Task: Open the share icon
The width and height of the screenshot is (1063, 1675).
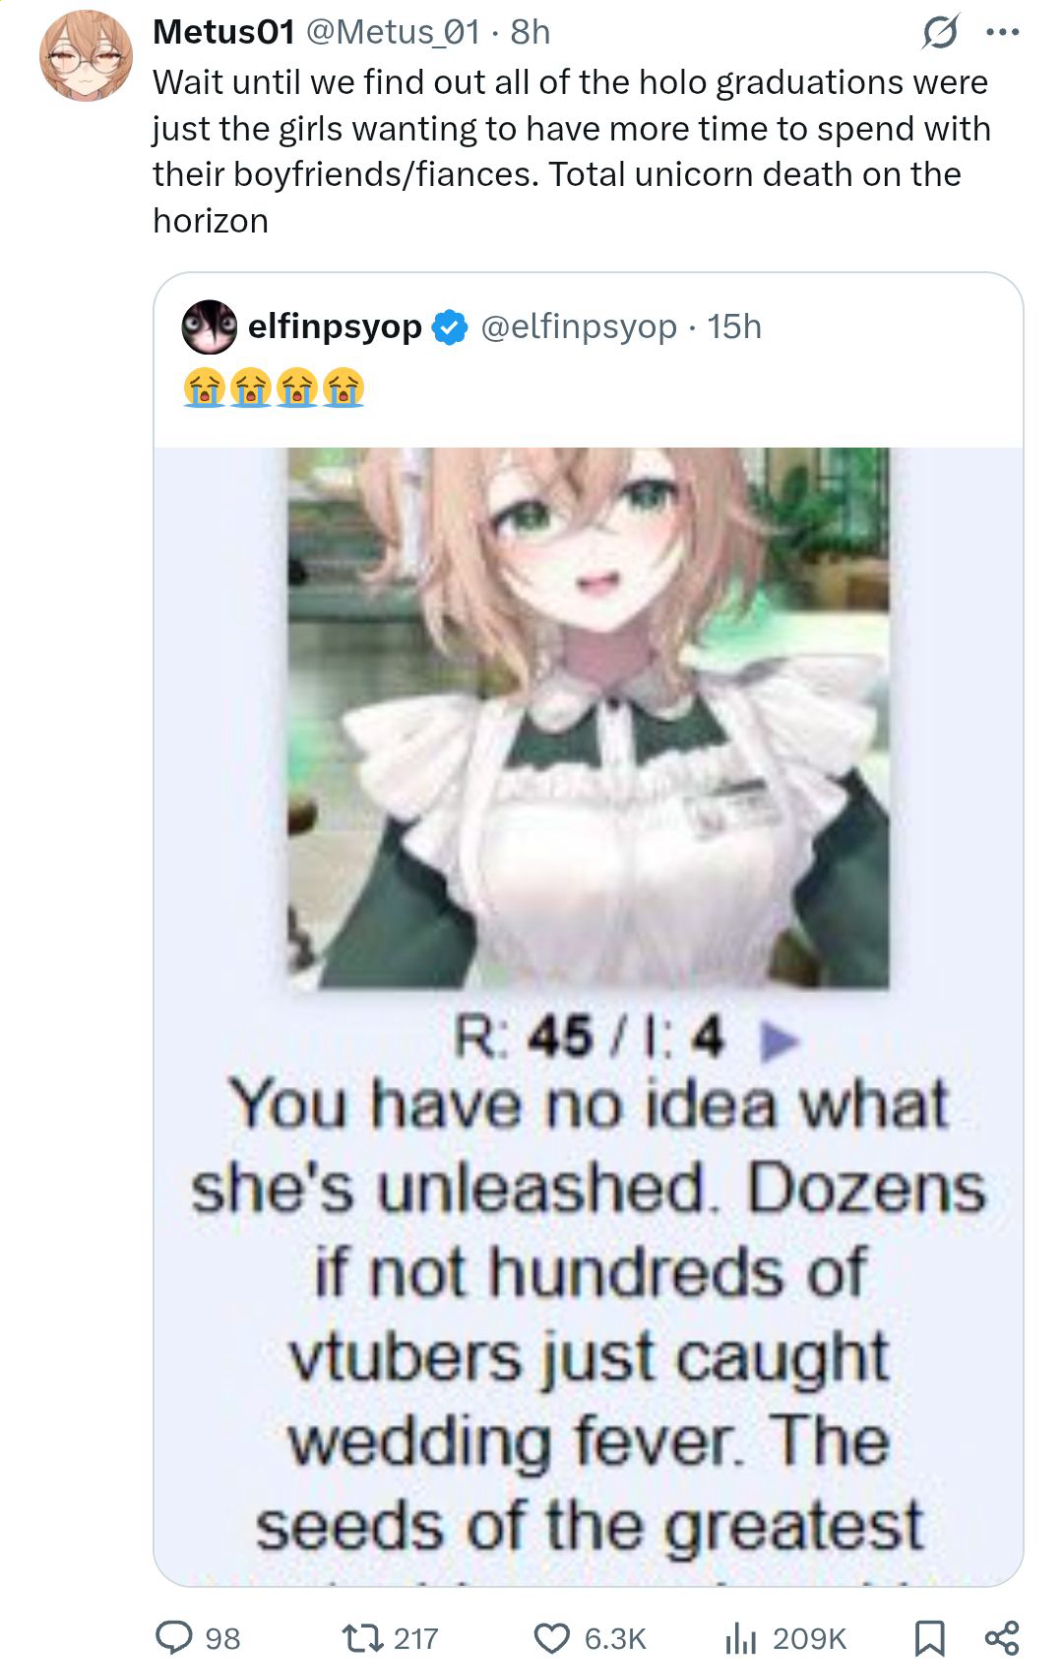Action: click(x=1002, y=1638)
